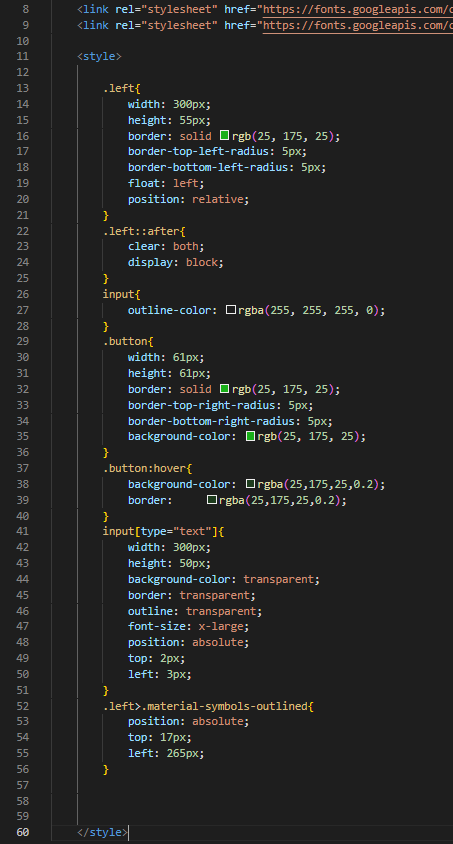Click the rel="stylesheet" attribute on line 8
453x844 pixels.
point(166,10)
